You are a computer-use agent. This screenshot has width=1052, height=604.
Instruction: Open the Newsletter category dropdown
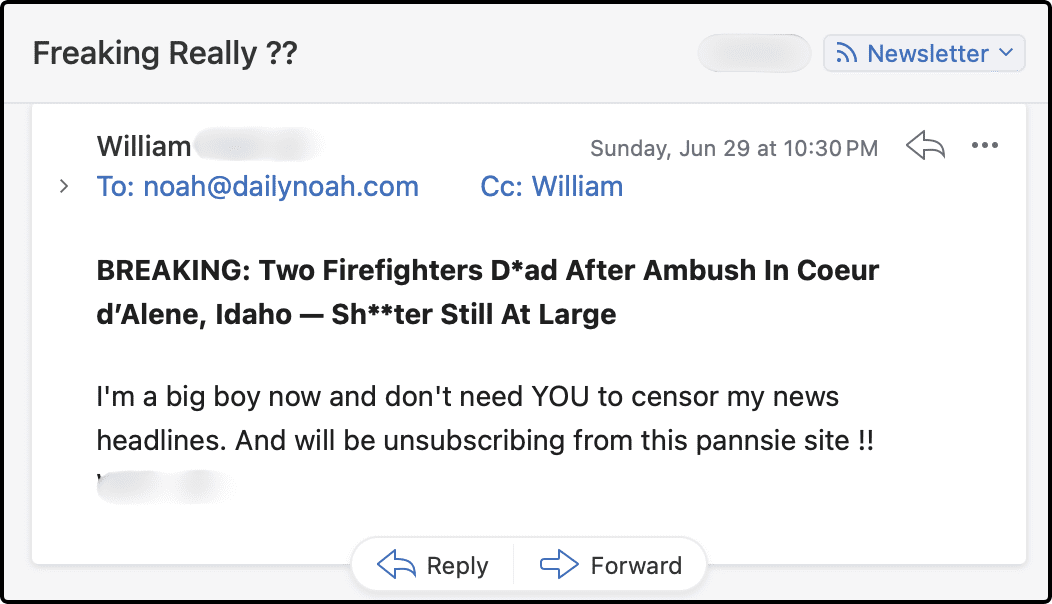[x=923, y=53]
